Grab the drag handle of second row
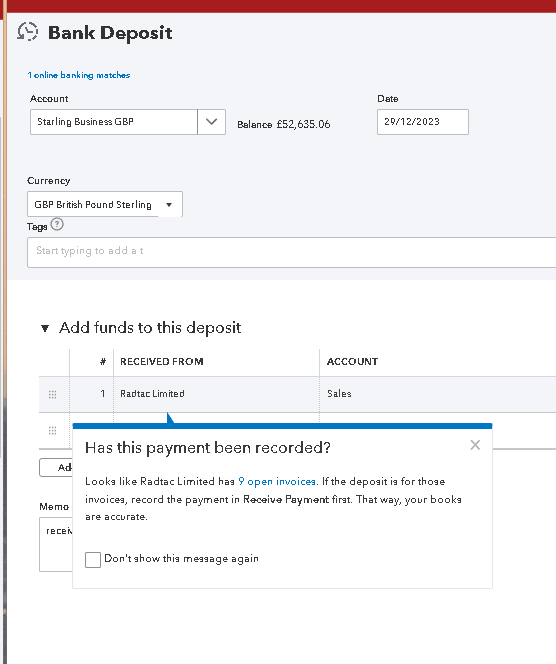The width and height of the screenshot is (556, 664). 53,431
